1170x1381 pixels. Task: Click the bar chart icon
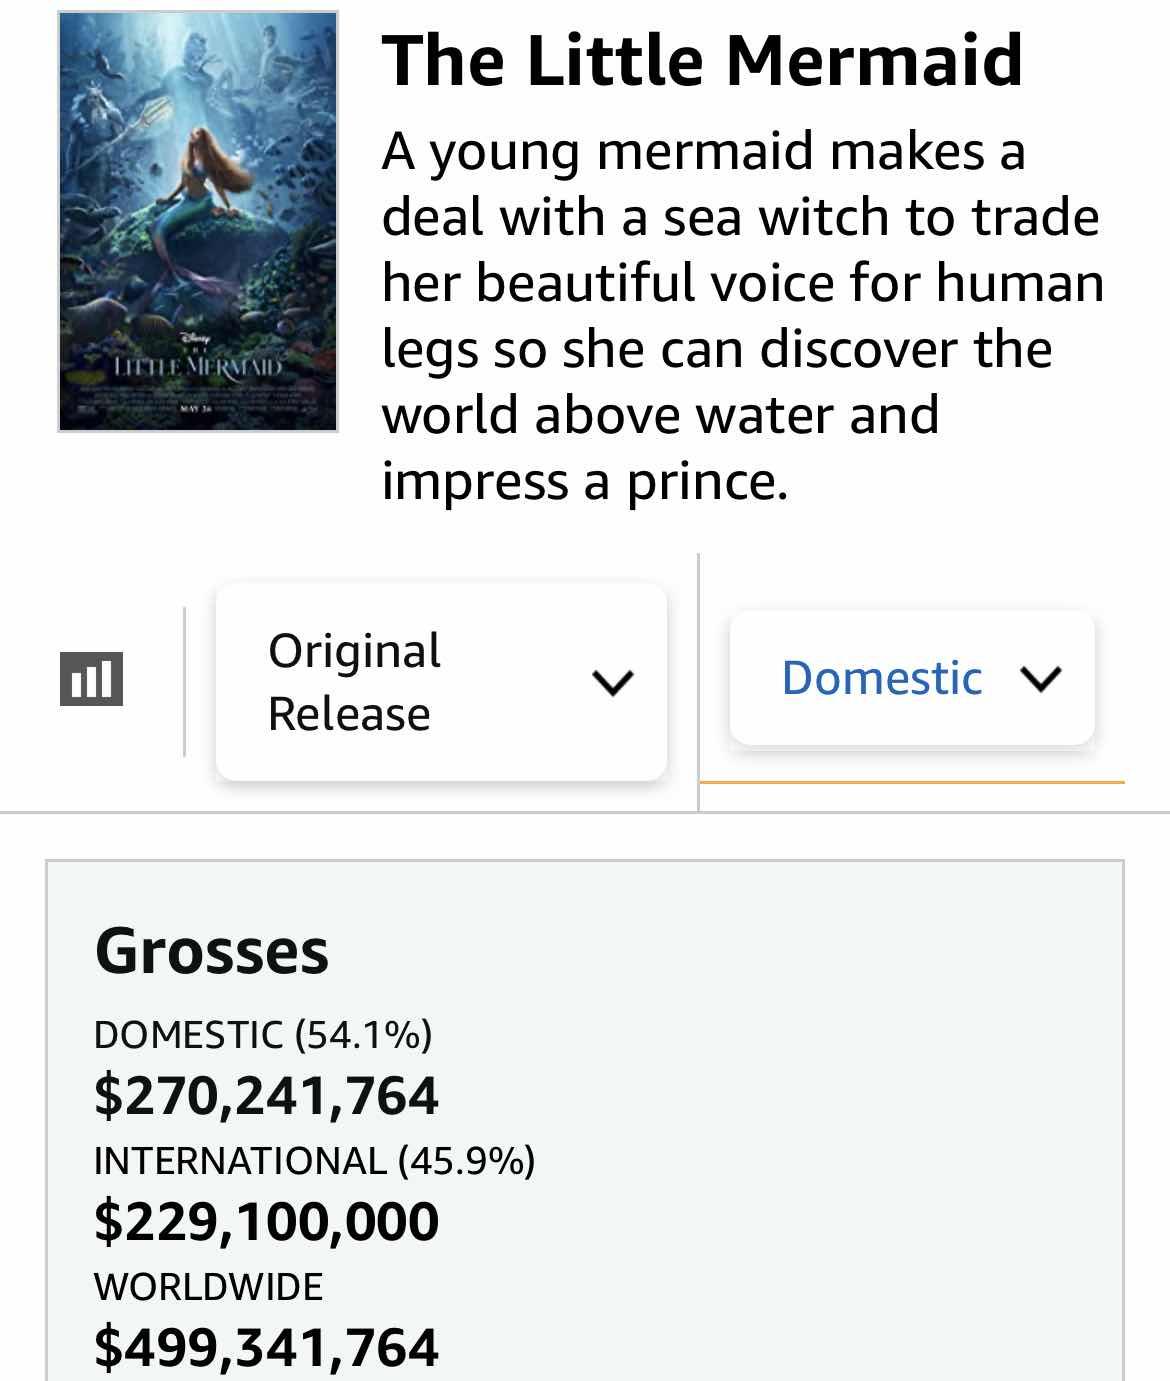(91, 679)
